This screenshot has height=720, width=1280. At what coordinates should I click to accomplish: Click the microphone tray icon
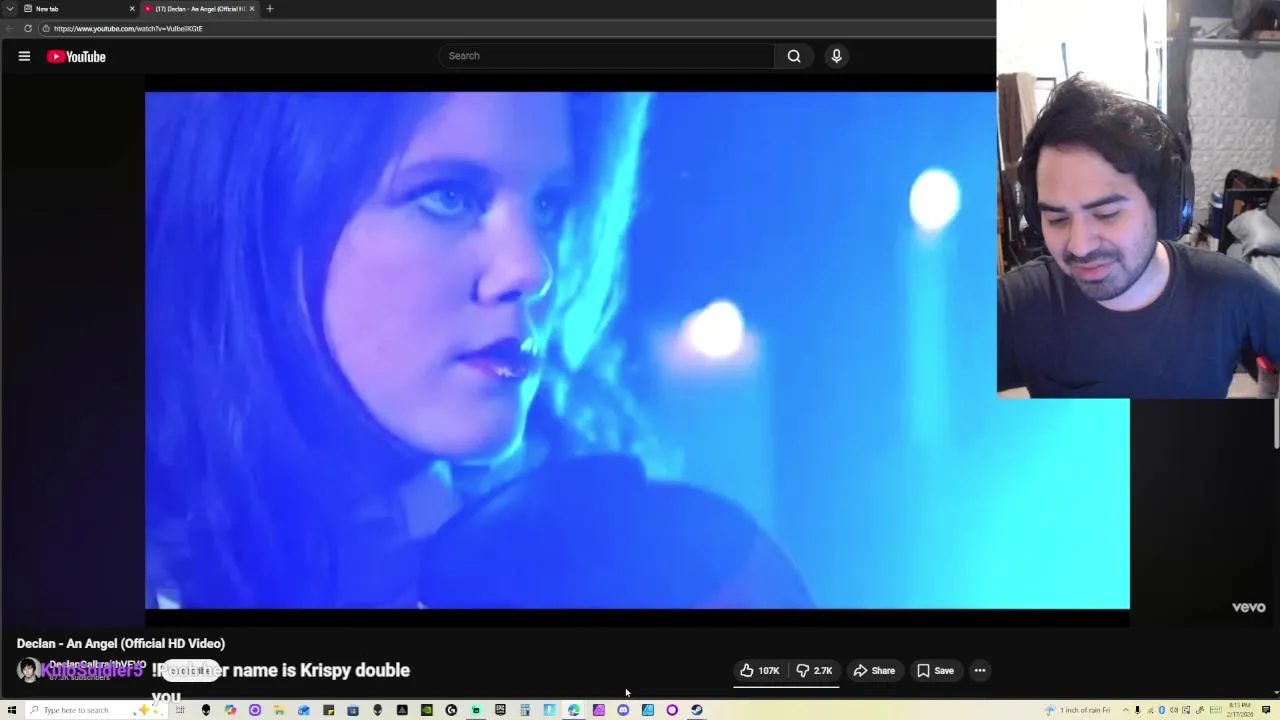pyautogui.click(x=1137, y=710)
